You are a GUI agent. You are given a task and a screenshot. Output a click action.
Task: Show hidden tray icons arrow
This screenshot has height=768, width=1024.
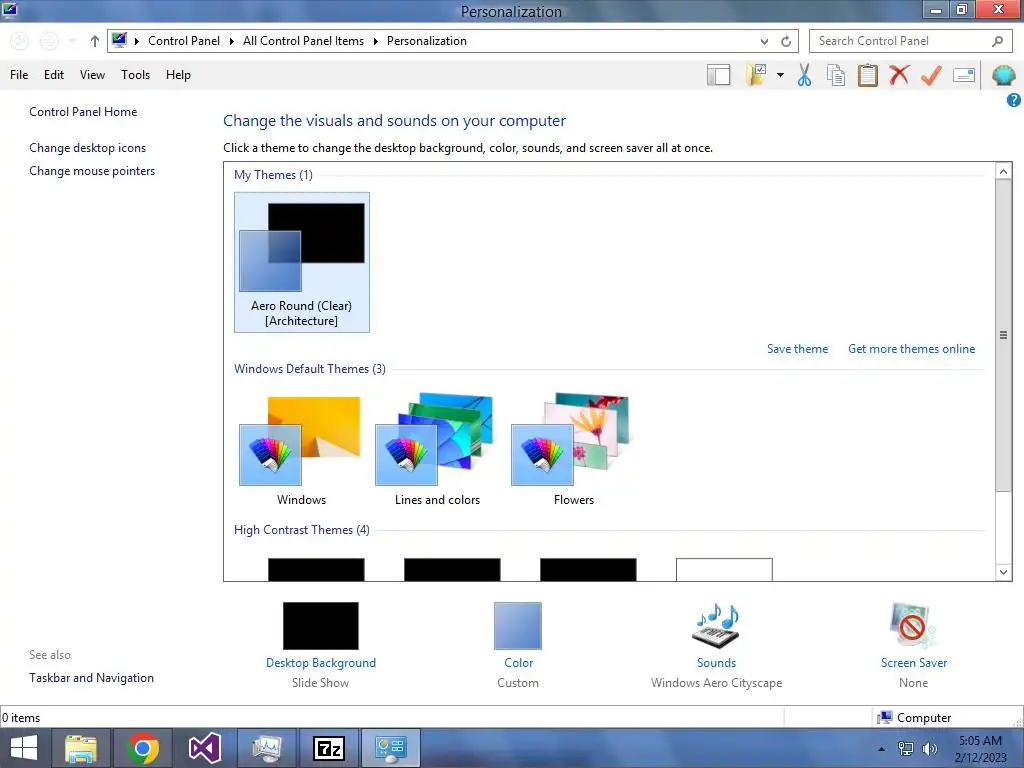pos(882,749)
